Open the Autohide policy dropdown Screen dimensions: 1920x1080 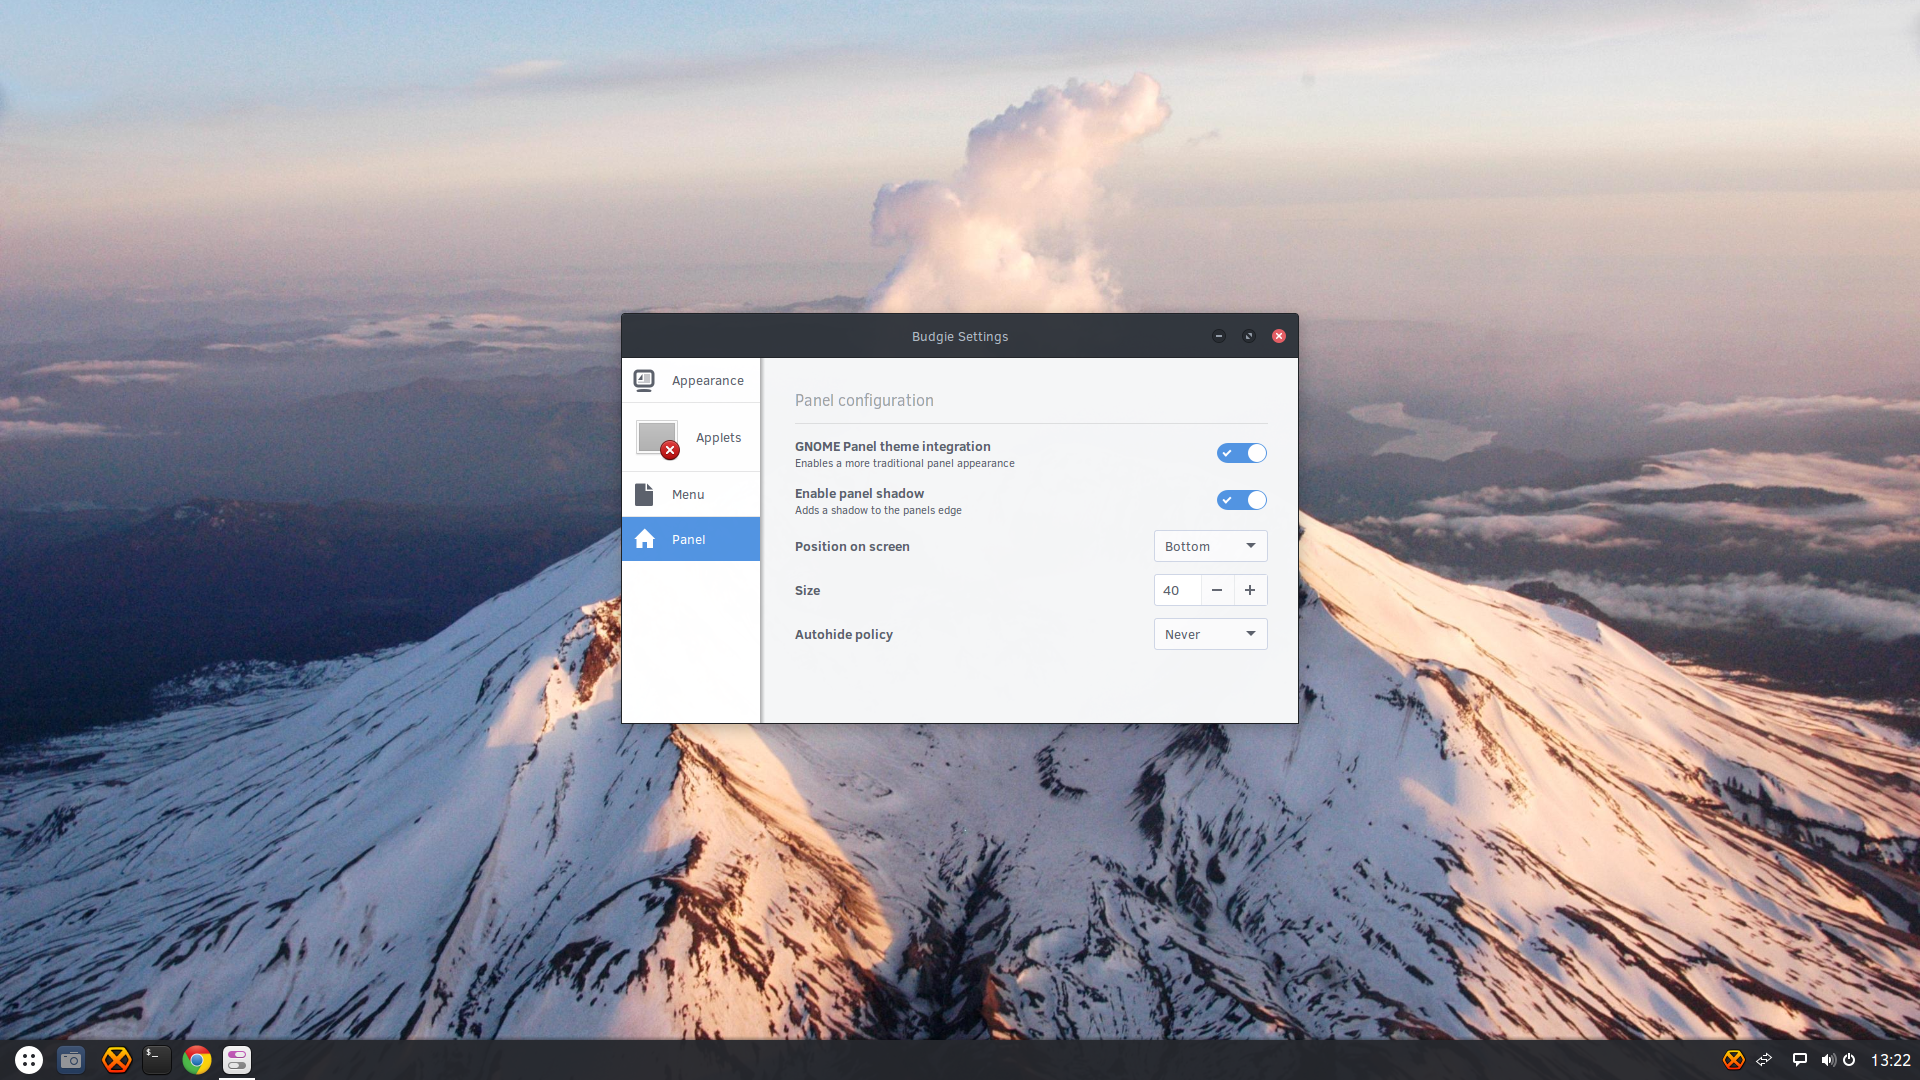point(1210,634)
